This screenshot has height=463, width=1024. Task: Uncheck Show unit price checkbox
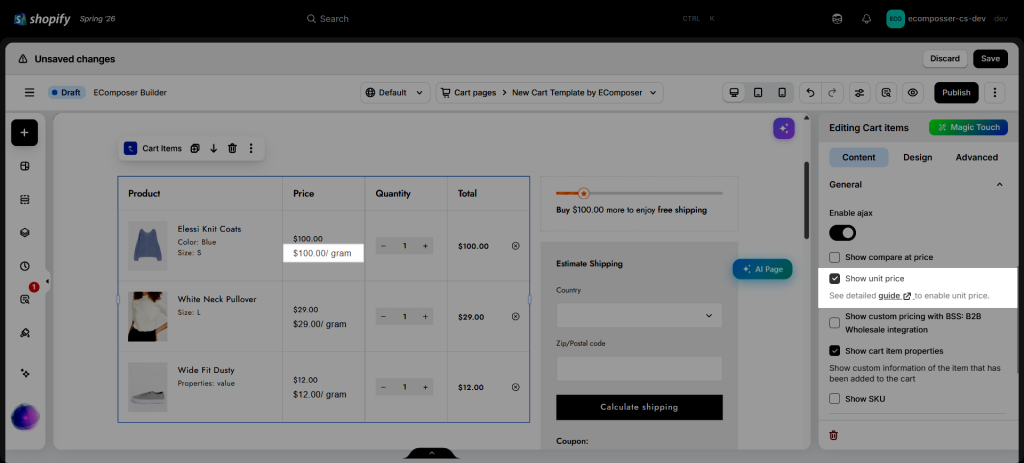click(835, 279)
